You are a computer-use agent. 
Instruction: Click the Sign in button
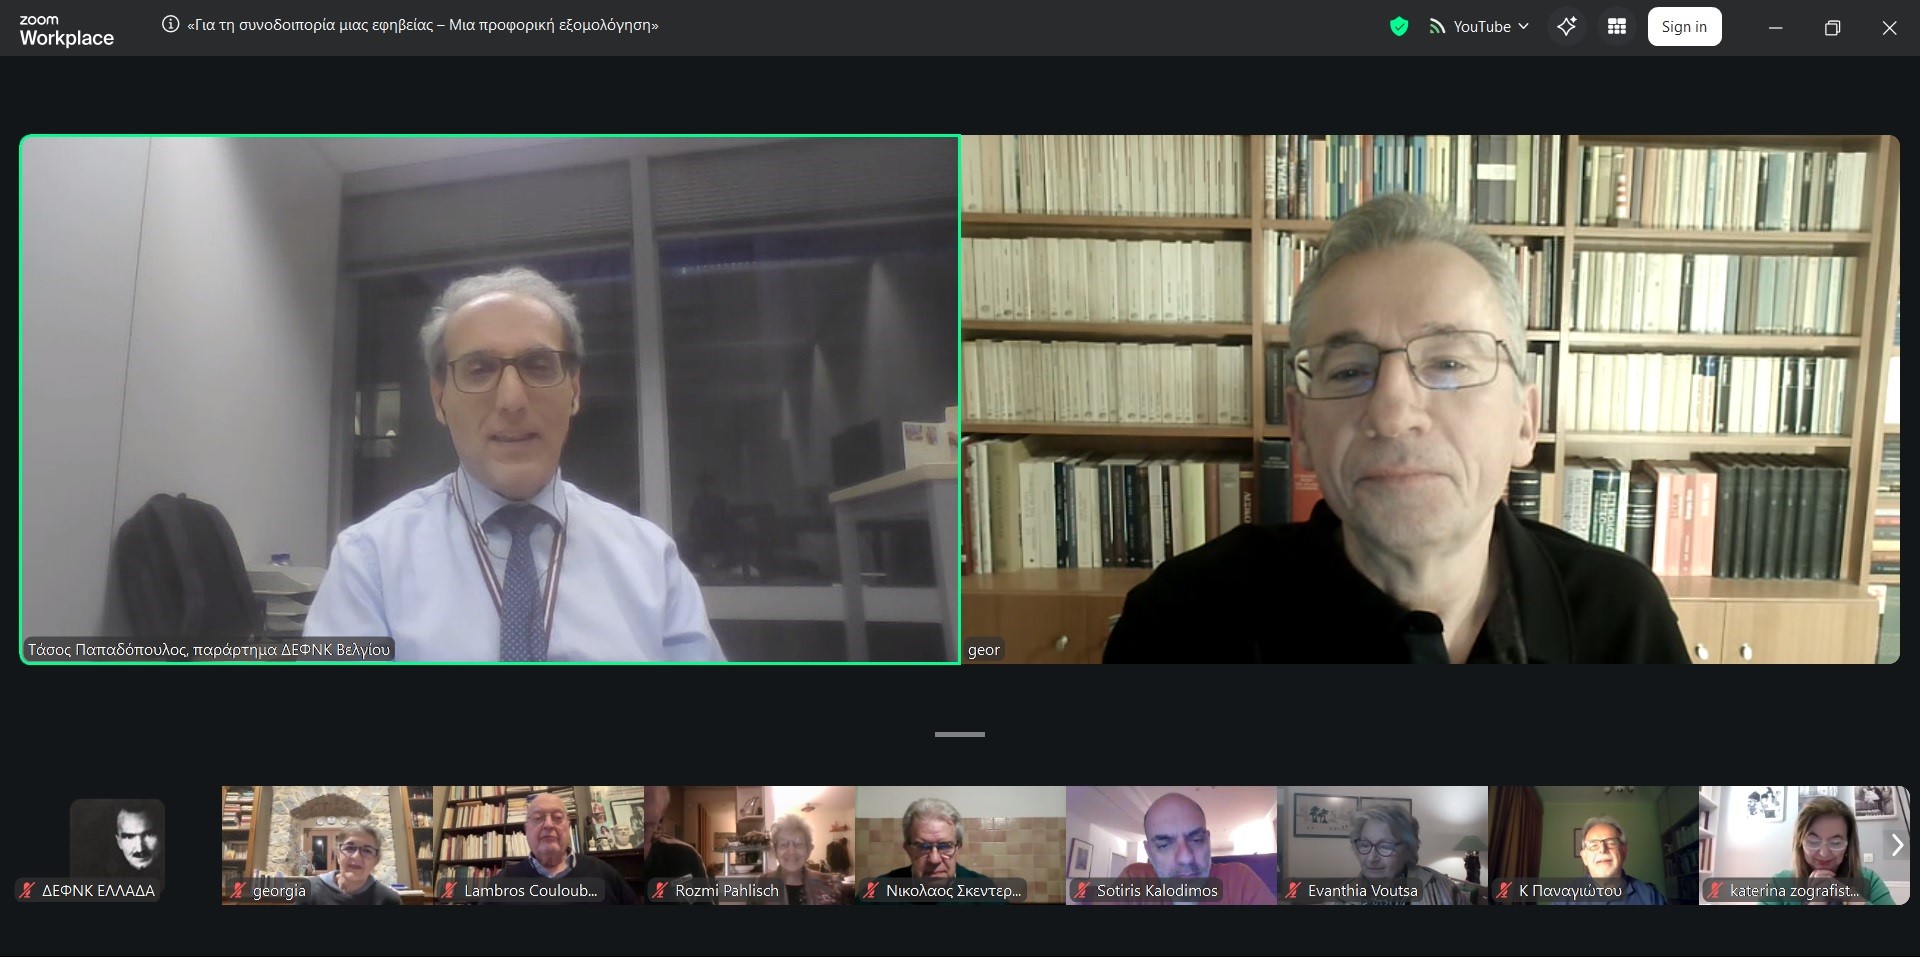(x=1684, y=27)
